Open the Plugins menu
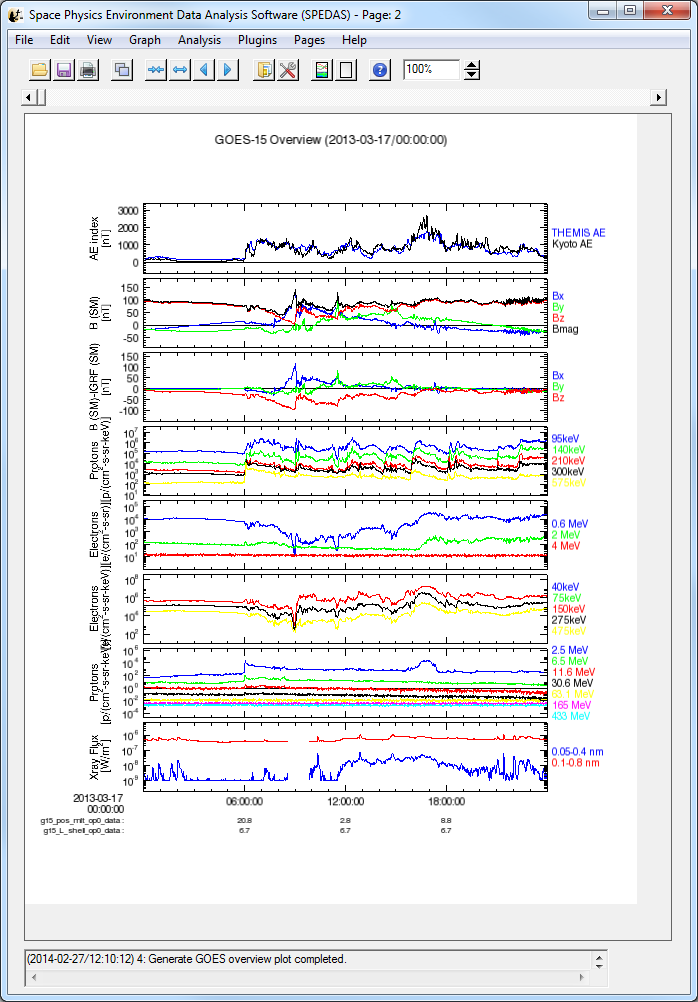This screenshot has height=1002, width=698. tap(257, 40)
